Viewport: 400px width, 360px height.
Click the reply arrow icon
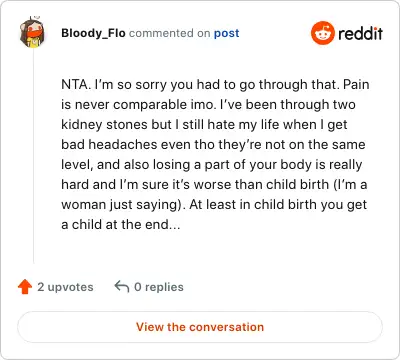pos(122,287)
